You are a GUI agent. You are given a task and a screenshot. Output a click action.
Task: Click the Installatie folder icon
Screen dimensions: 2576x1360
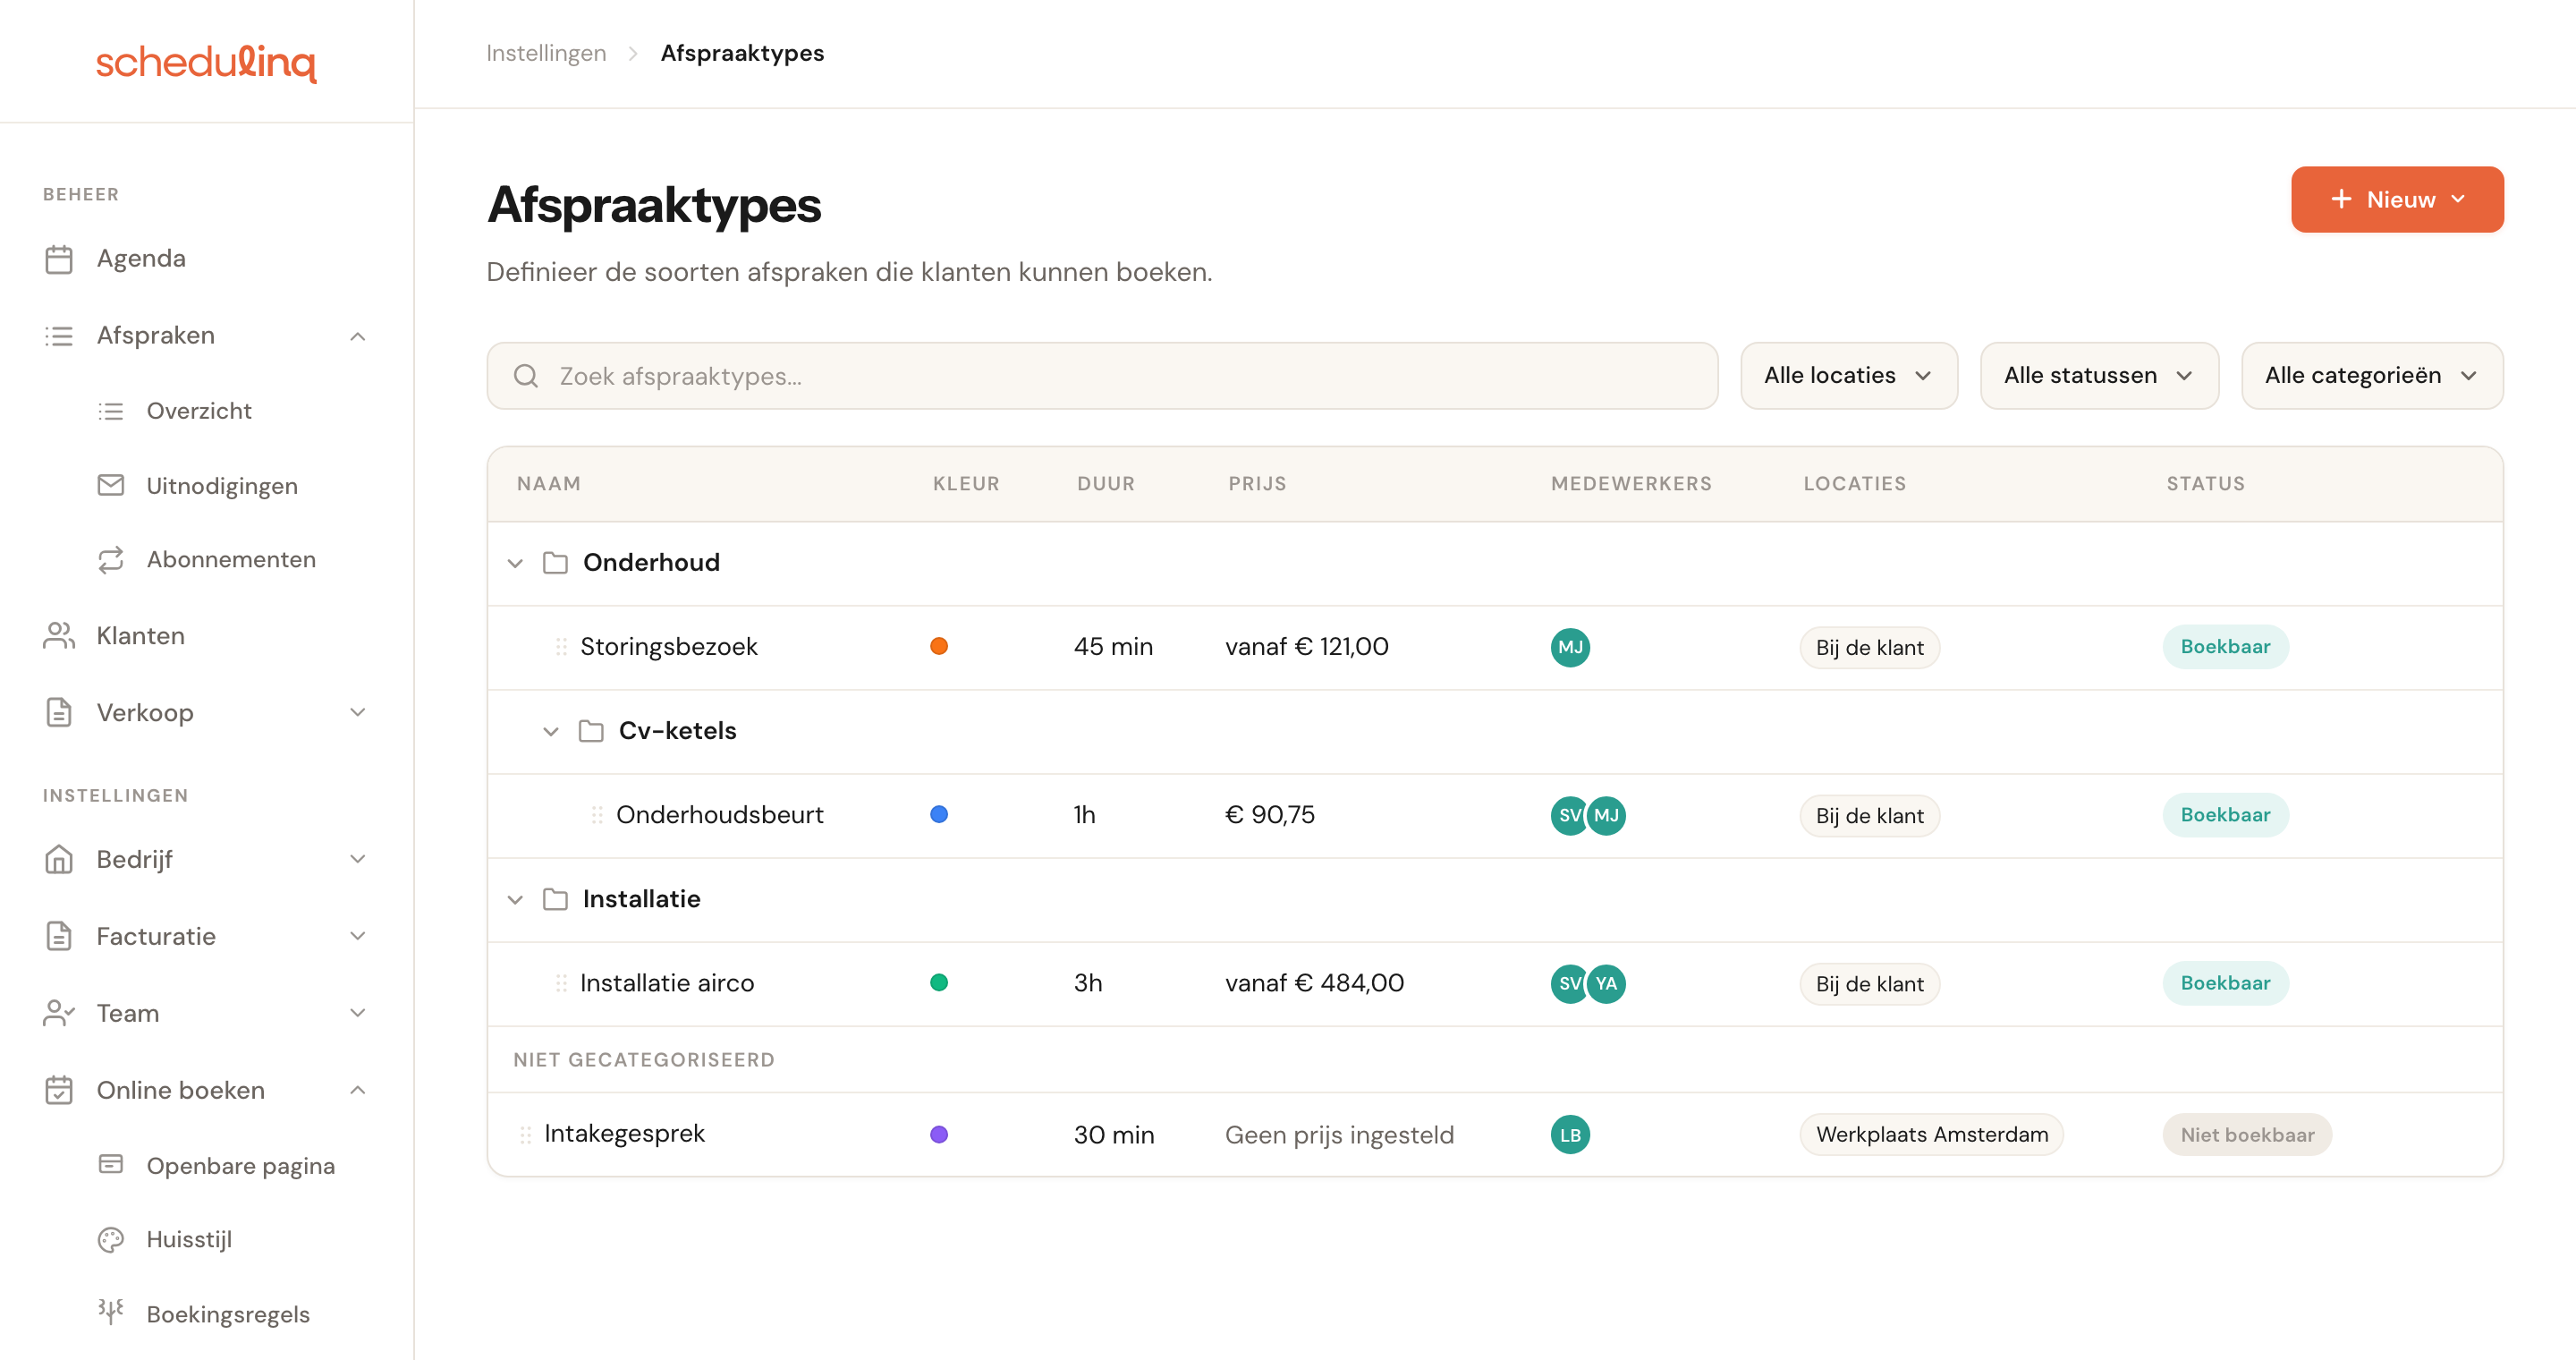(x=555, y=899)
